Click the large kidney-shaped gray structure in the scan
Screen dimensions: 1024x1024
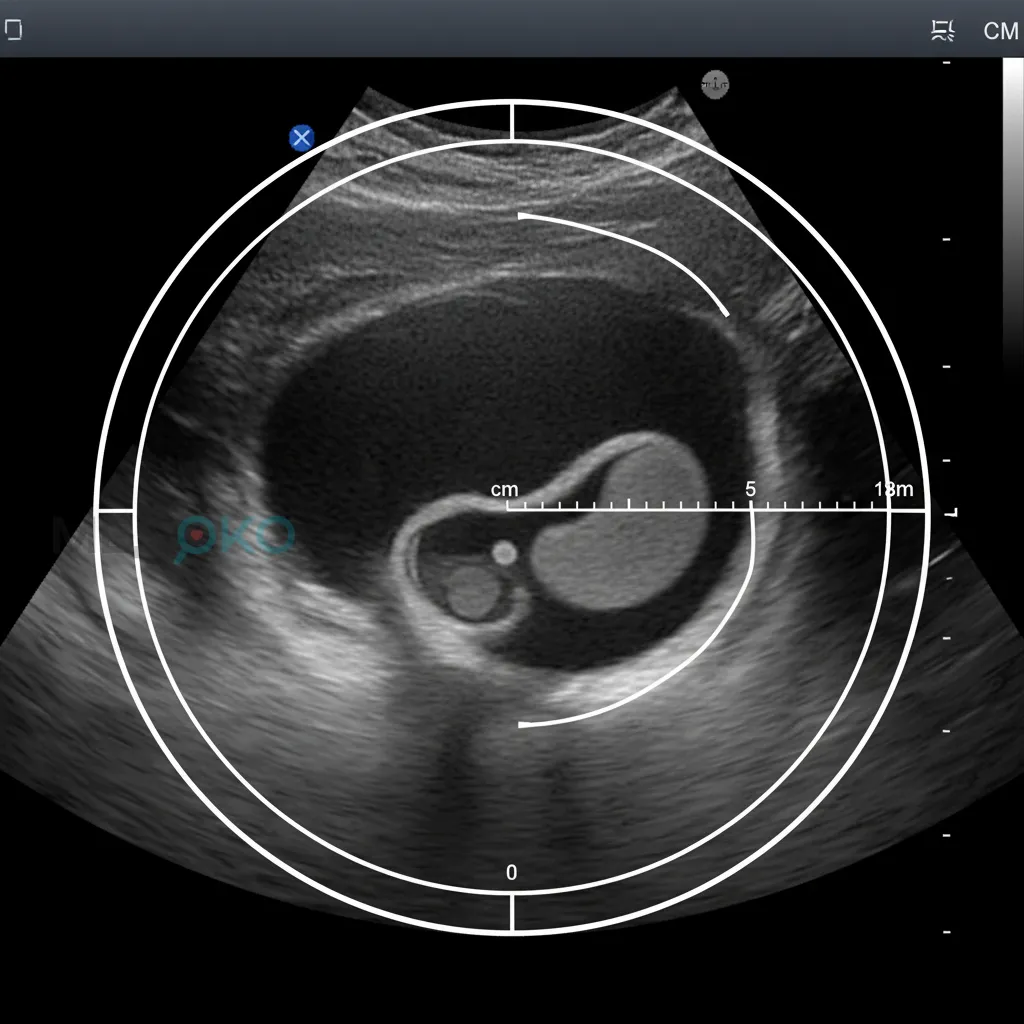tap(620, 522)
